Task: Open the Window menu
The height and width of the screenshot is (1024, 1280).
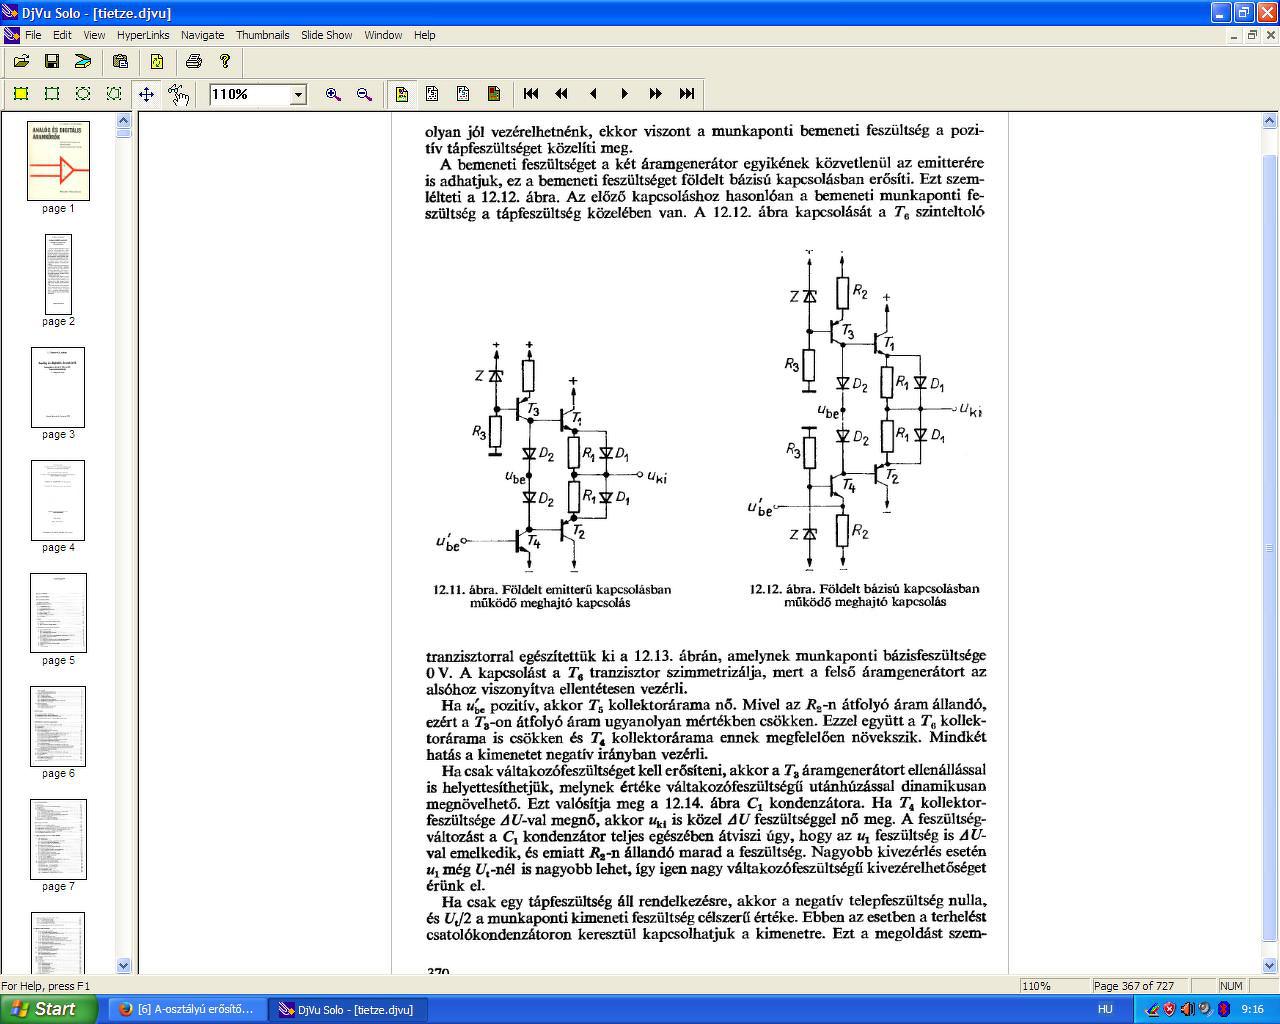Action: (x=383, y=35)
